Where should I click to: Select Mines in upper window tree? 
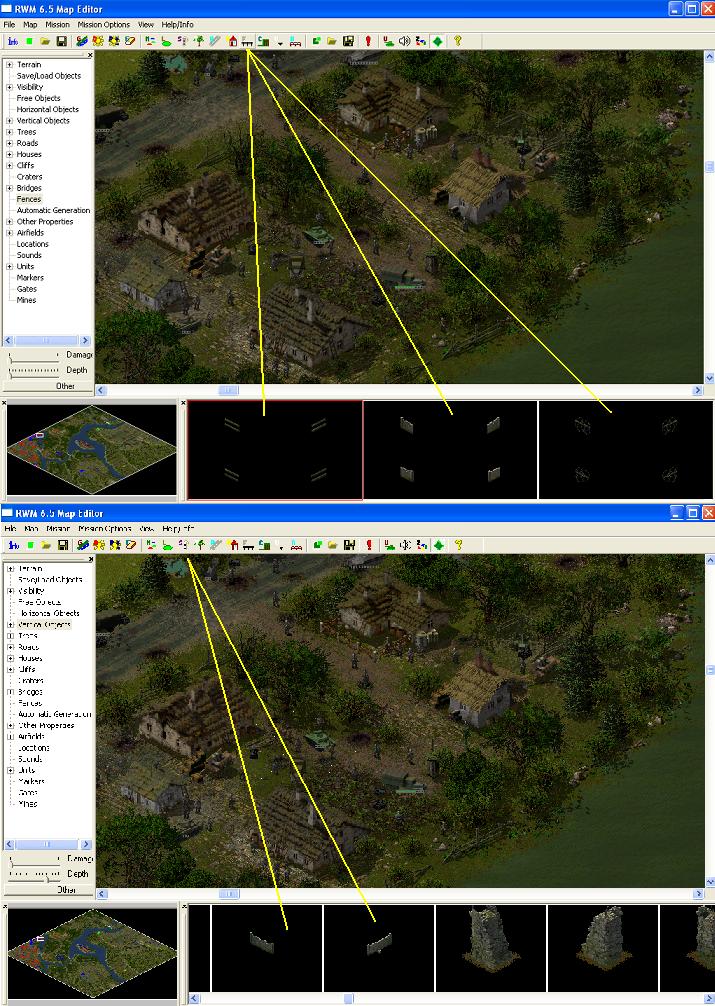pos(26,300)
